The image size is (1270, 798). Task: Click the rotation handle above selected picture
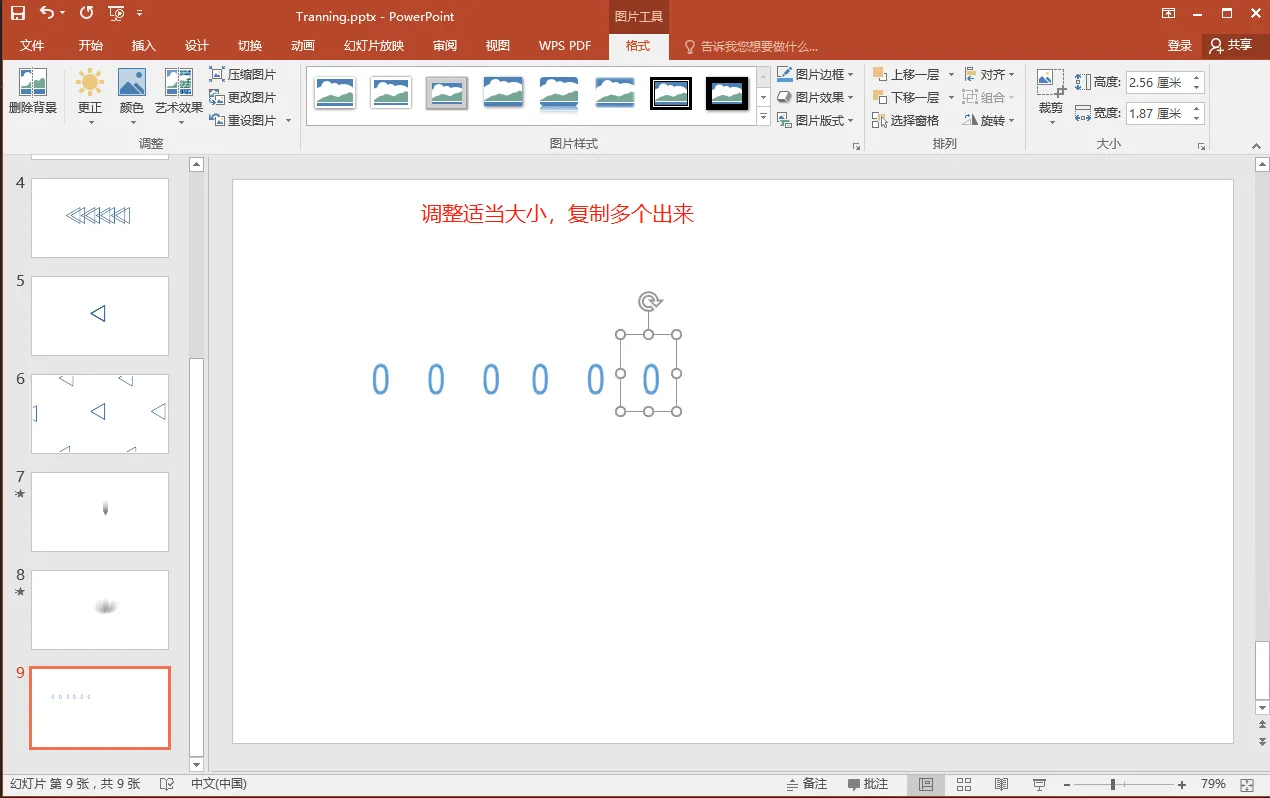click(x=649, y=301)
